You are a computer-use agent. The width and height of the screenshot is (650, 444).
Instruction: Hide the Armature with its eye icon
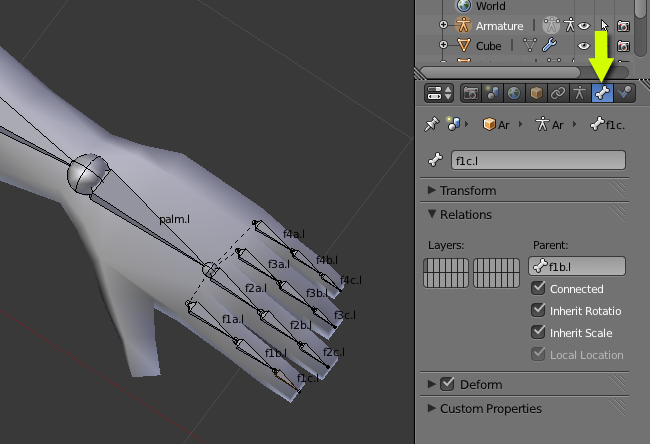[x=584, y=26]
